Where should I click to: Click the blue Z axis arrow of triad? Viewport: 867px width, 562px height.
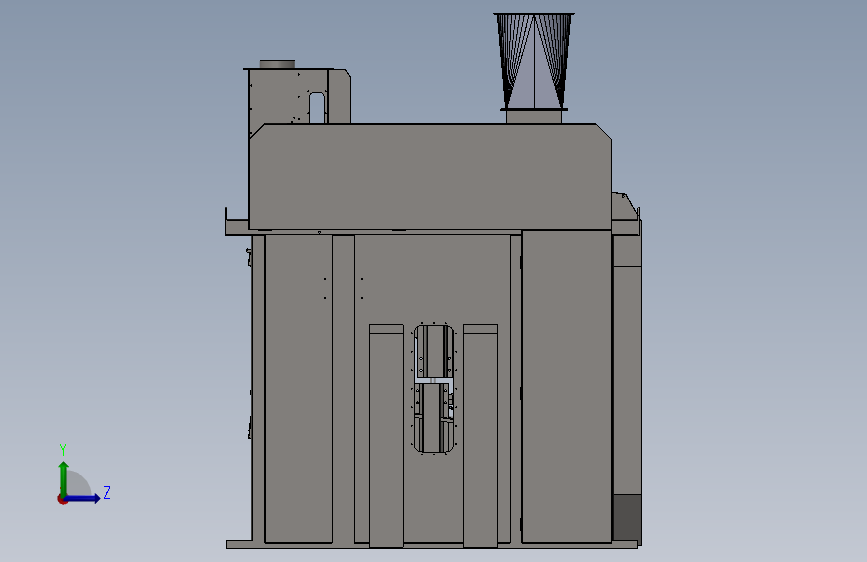[x=83, y=498]
